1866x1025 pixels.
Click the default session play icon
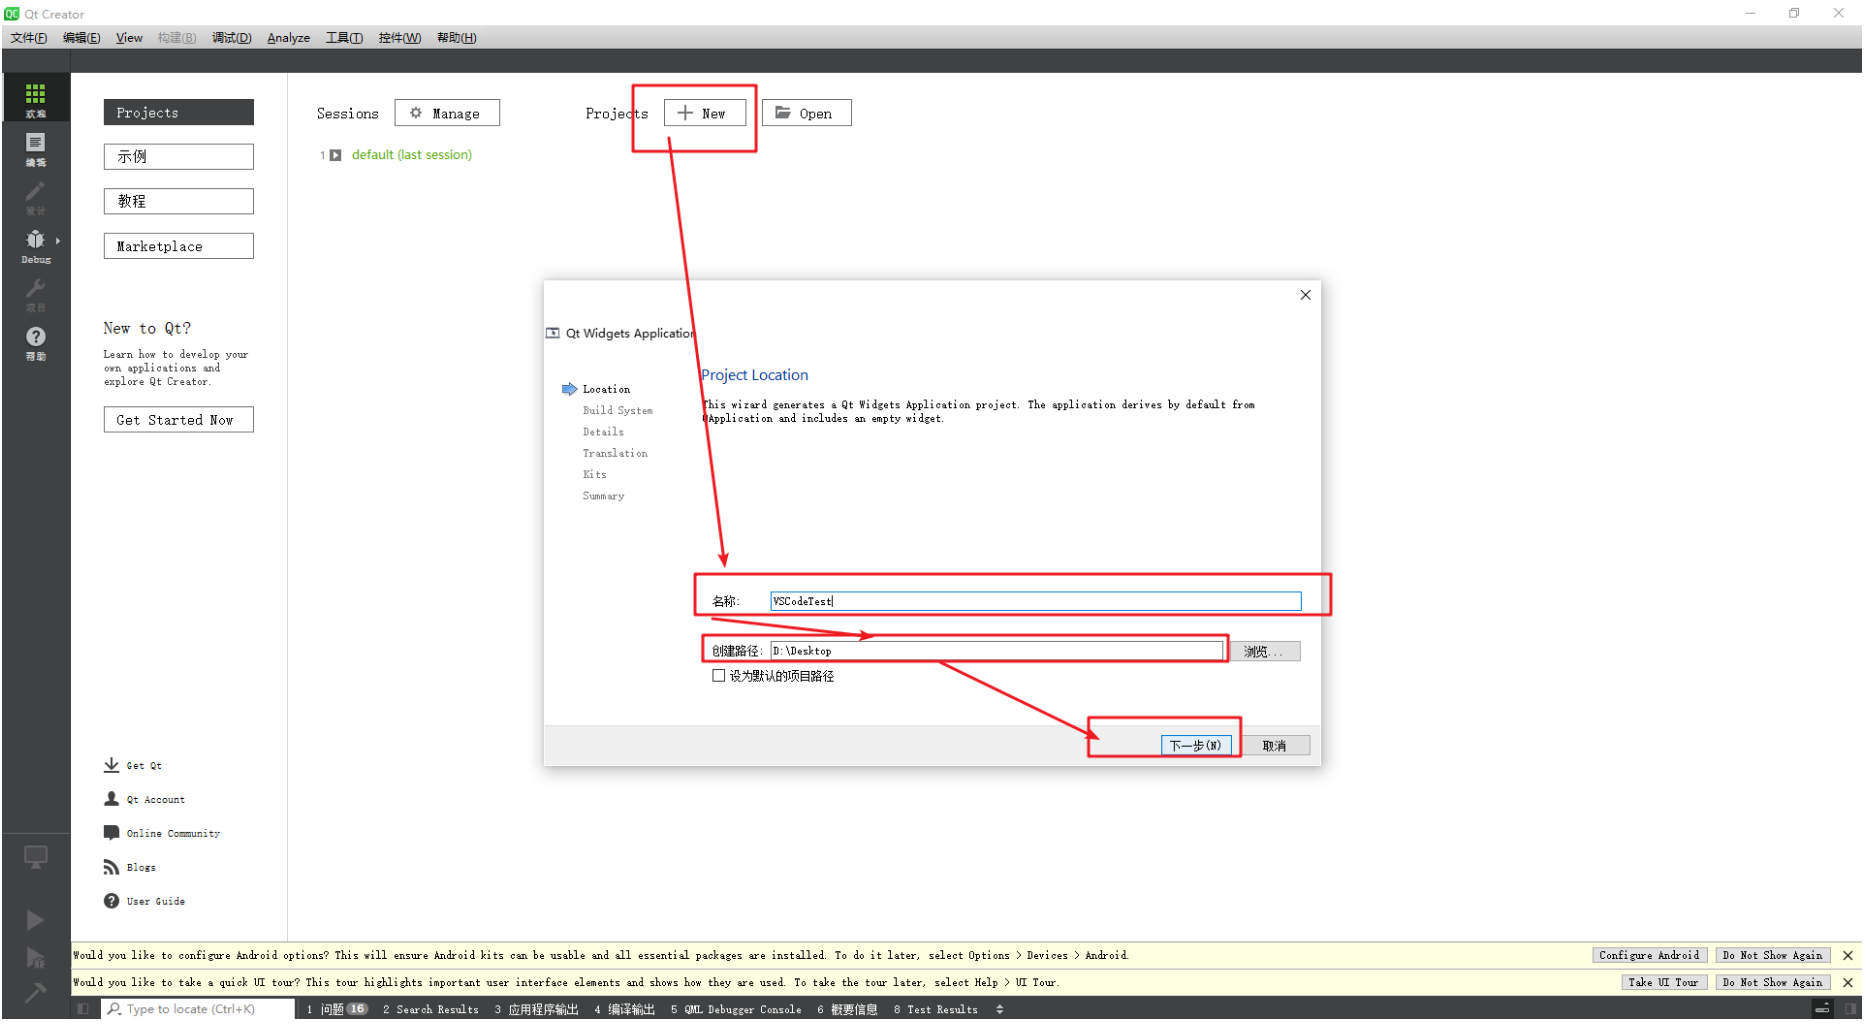tap(336, 155)
